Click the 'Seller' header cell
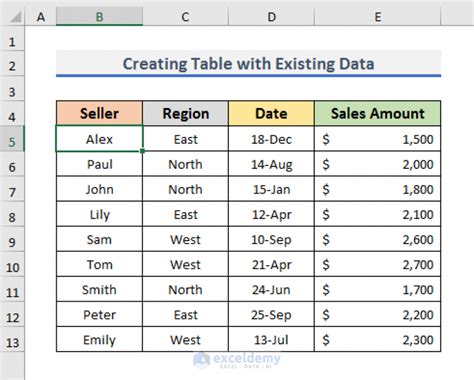Viewport: 474px width, 380px height. tap(99, 113)
